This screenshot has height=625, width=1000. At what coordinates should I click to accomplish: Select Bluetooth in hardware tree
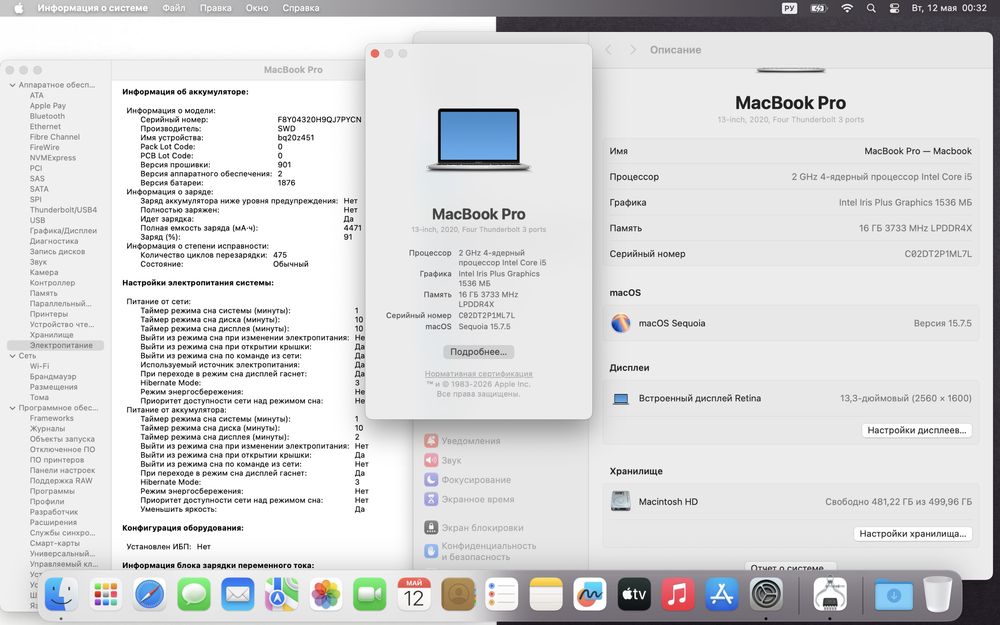47,116
